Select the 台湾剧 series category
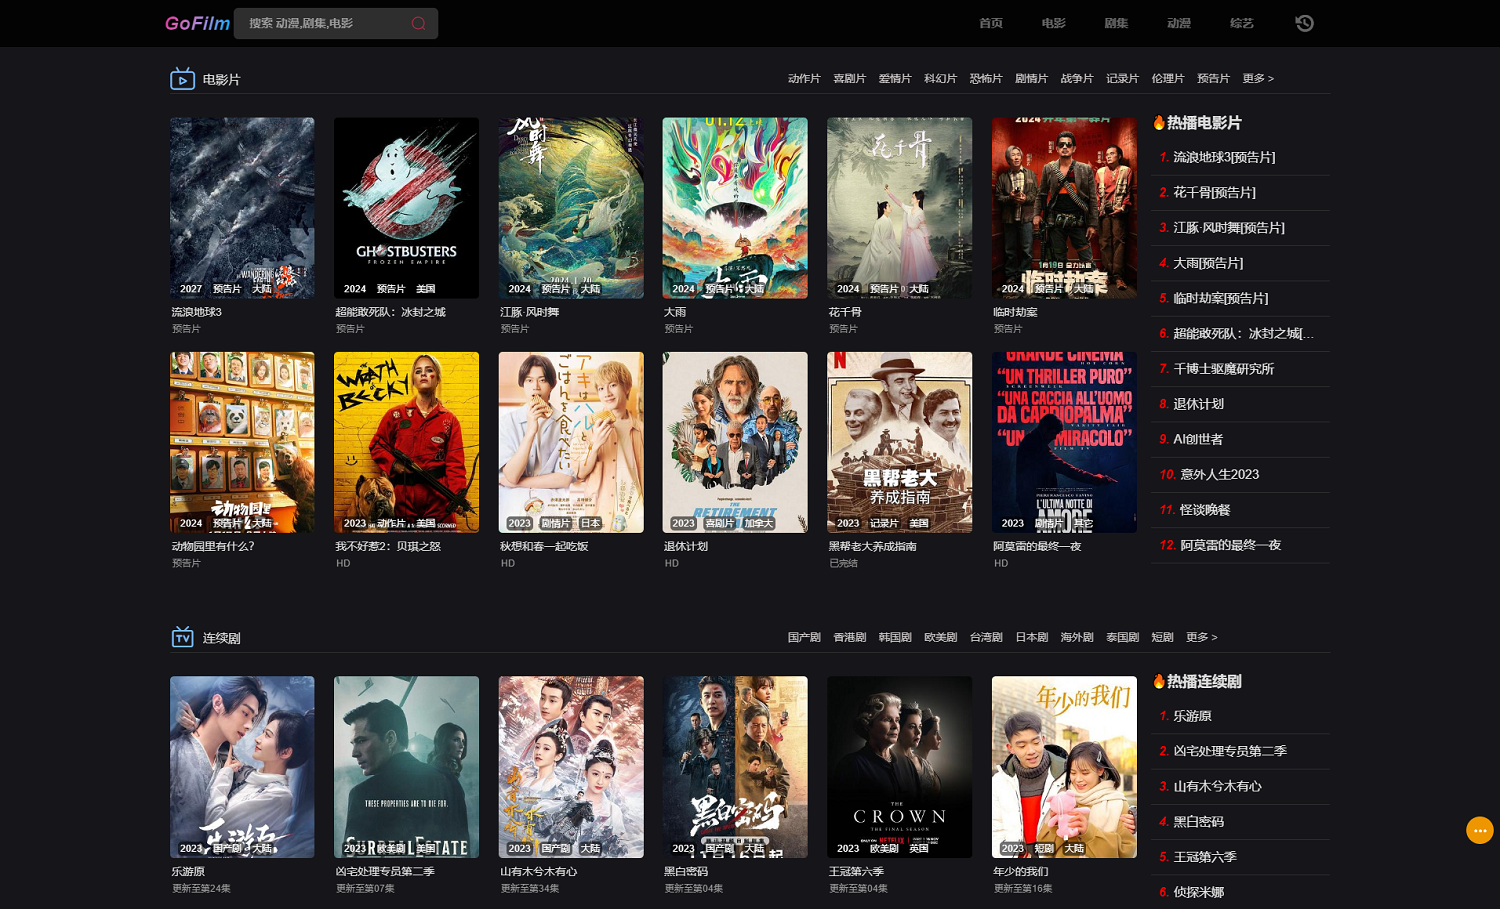 pos(986,637)
